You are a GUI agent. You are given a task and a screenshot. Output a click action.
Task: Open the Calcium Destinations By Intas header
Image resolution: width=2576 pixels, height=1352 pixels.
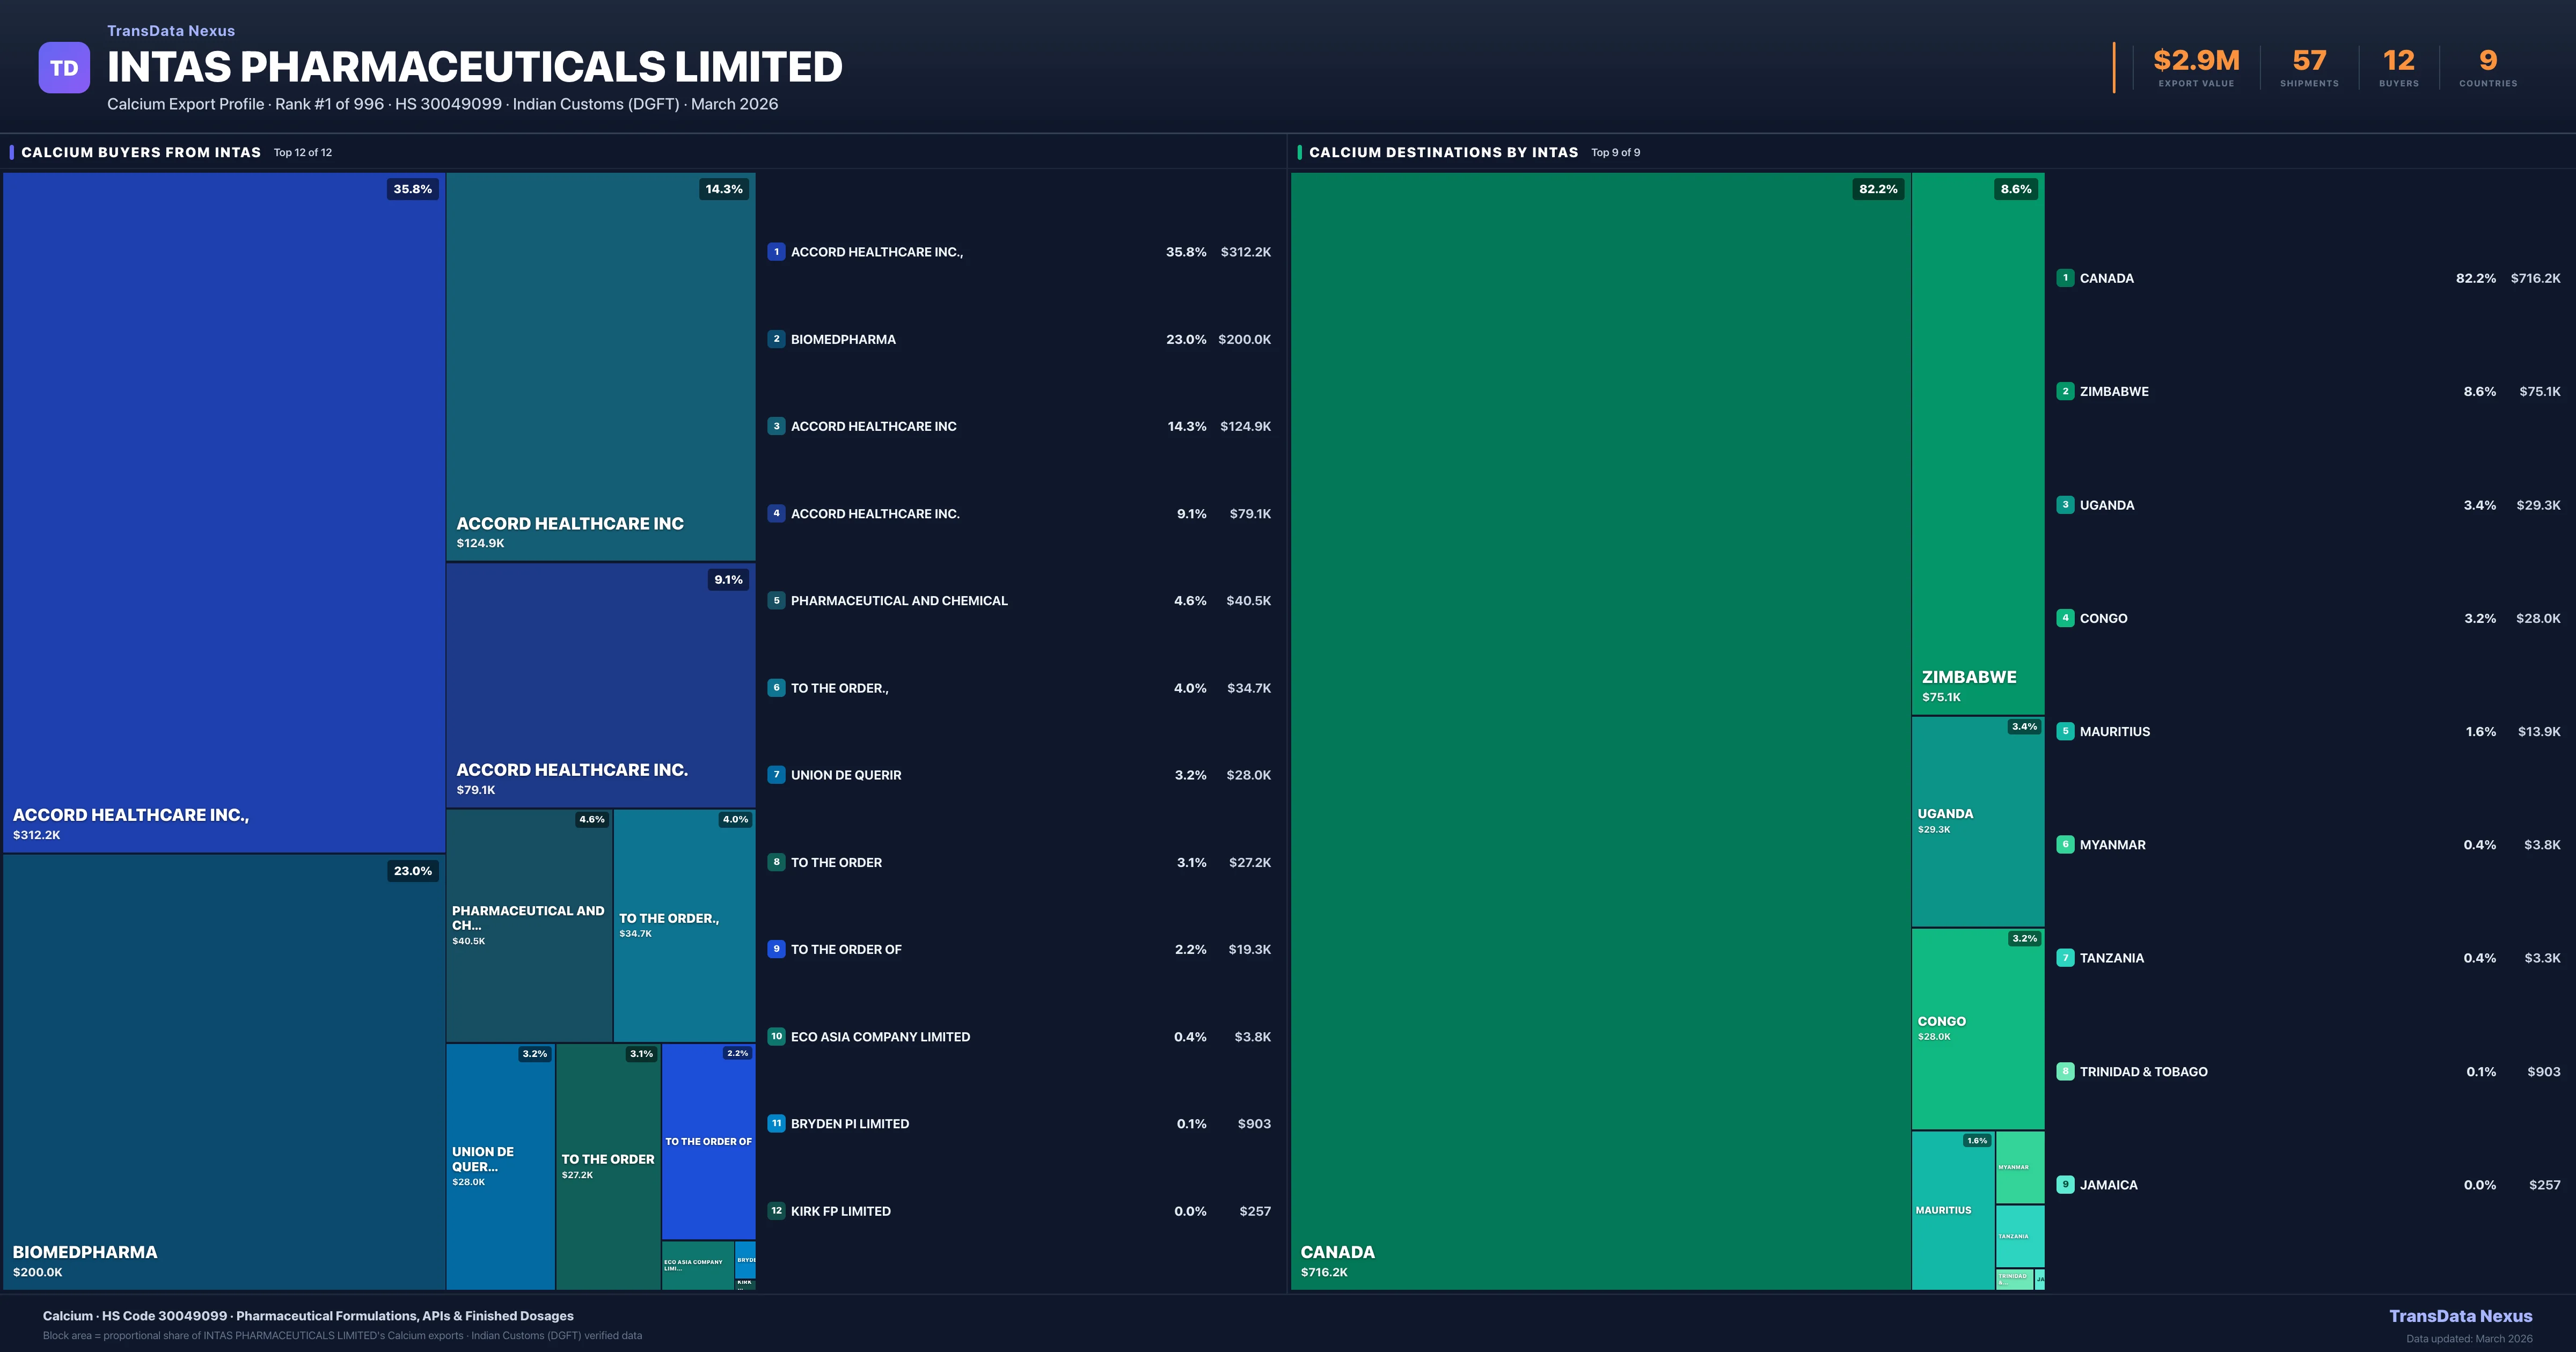[x=1443, y=152]
